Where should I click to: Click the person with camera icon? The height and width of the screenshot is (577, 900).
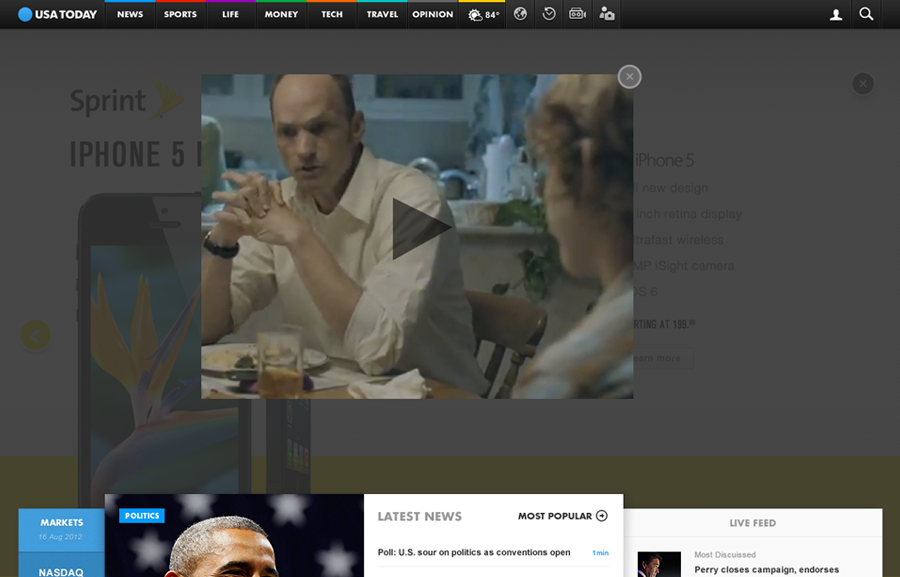pyautogui.click(x=607, y=14)
